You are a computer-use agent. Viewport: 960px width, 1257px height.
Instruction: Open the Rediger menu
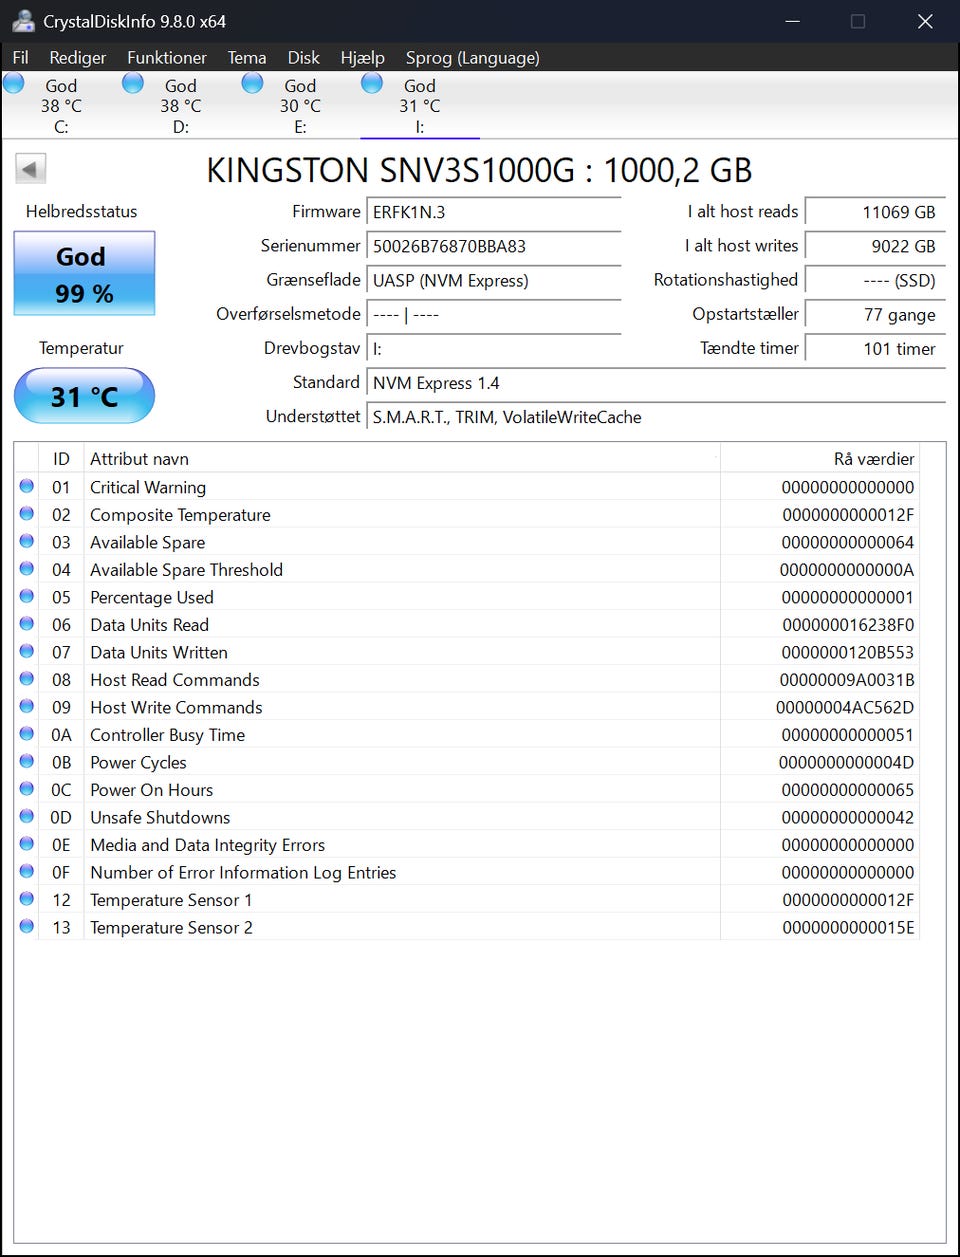78,57
